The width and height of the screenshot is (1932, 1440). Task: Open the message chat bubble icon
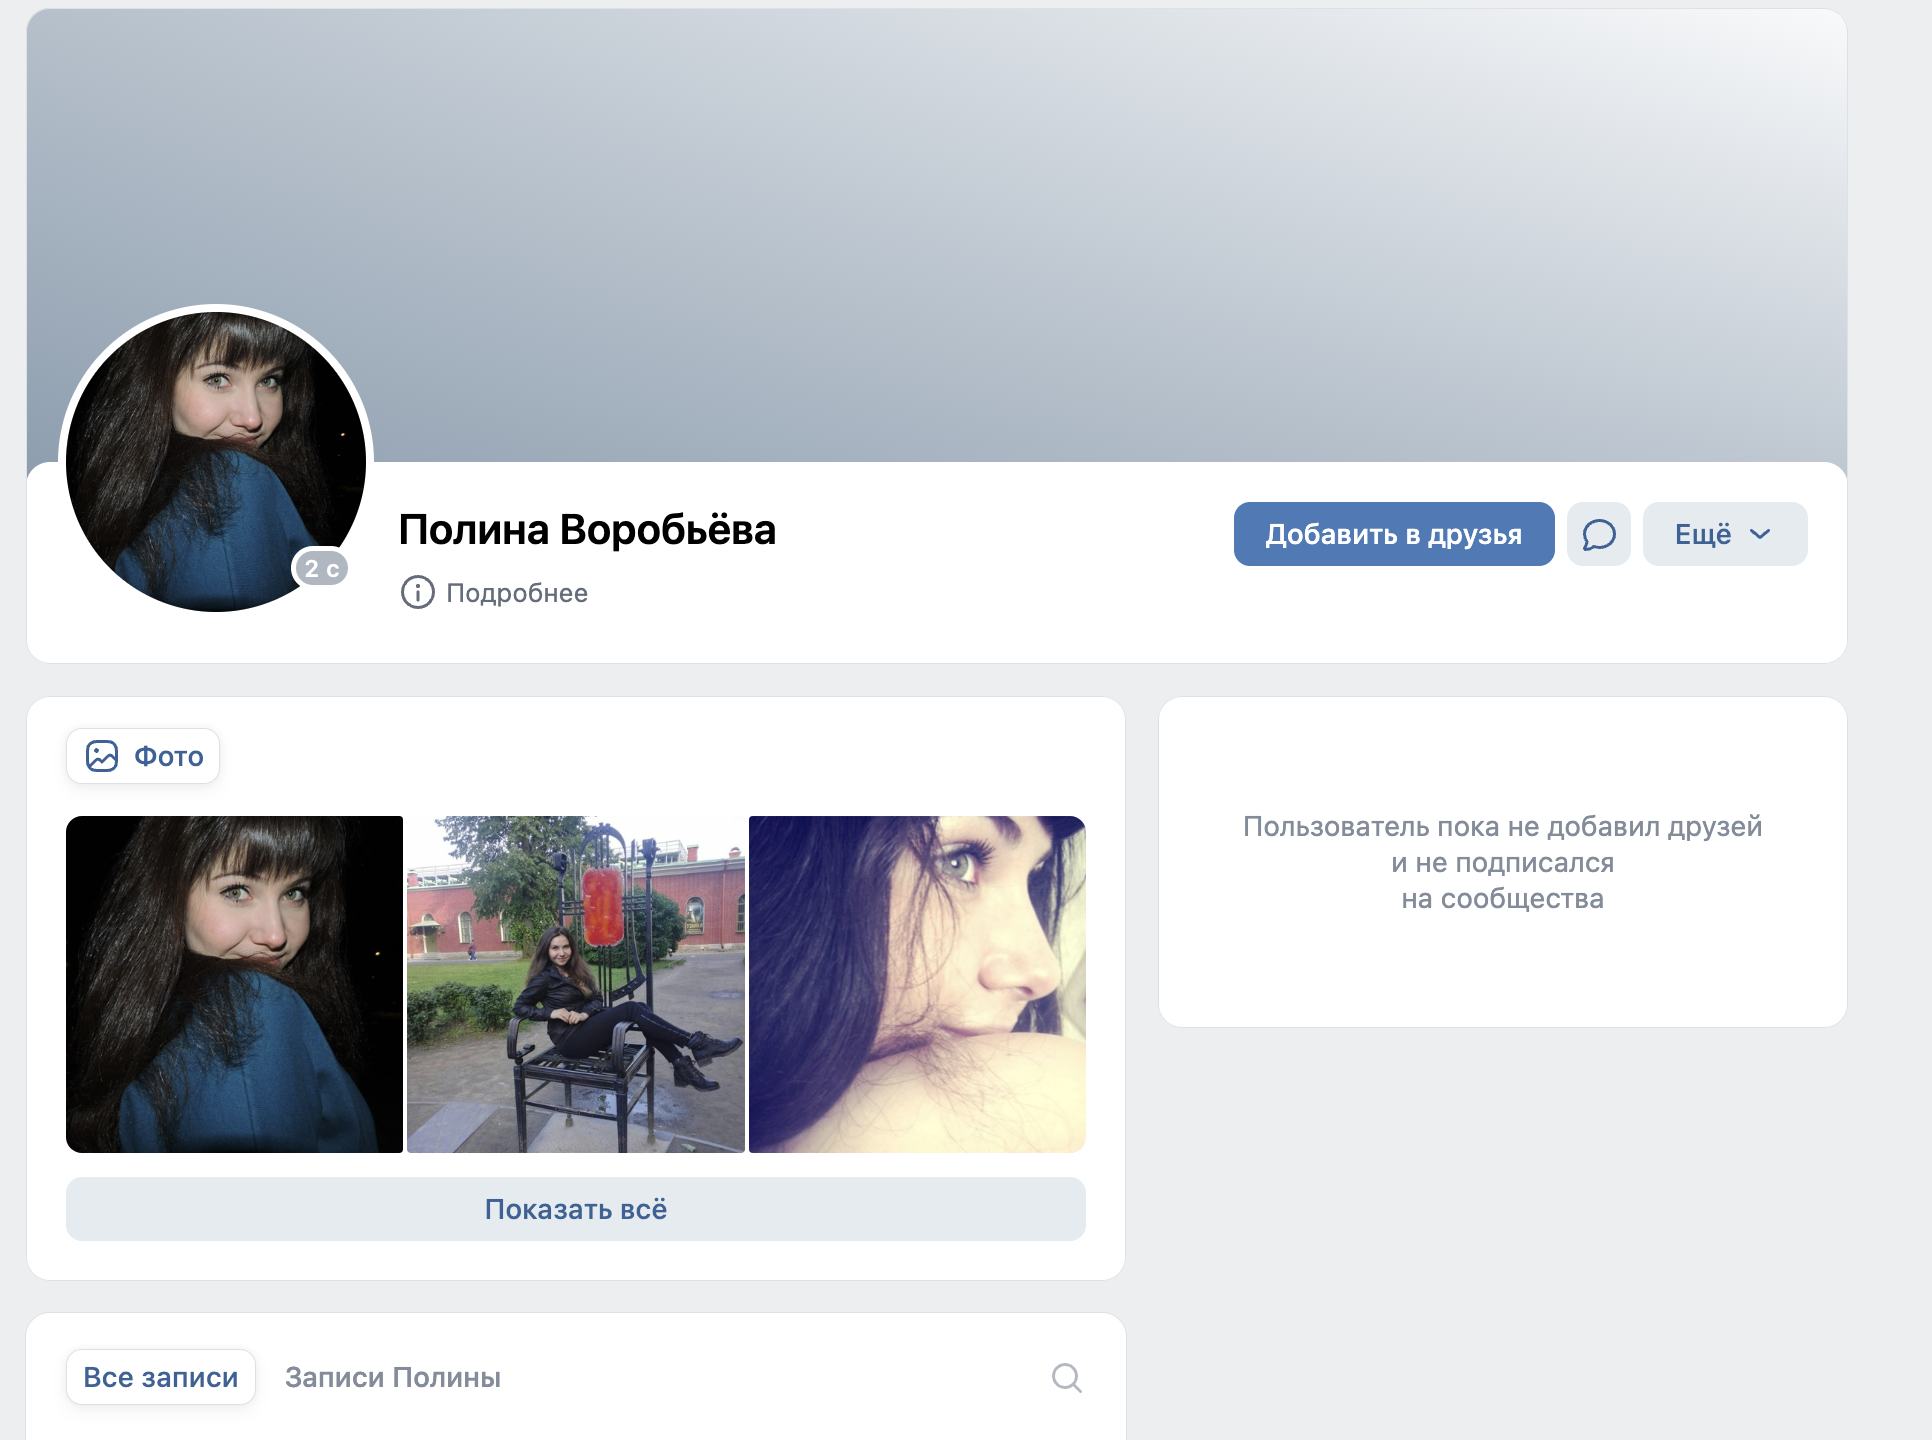coord(1598,534)
